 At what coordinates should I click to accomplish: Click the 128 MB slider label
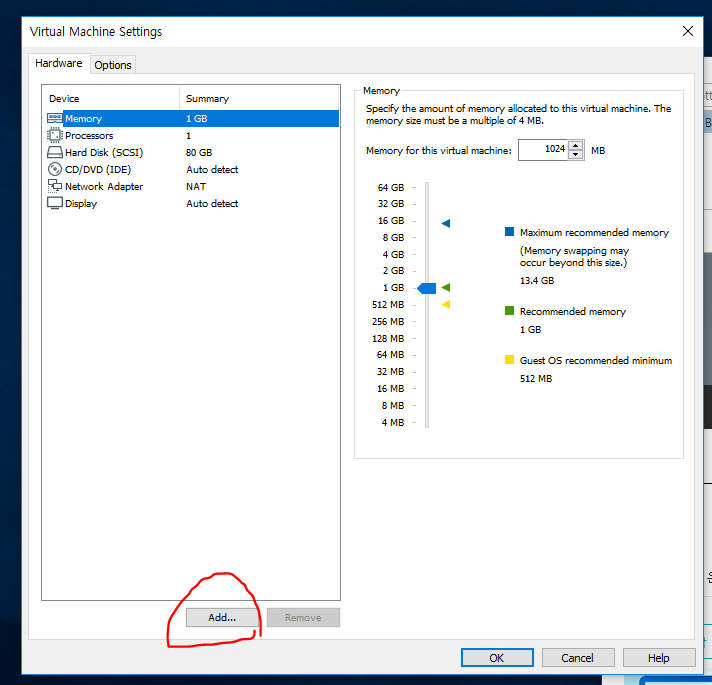pos(388,339)
